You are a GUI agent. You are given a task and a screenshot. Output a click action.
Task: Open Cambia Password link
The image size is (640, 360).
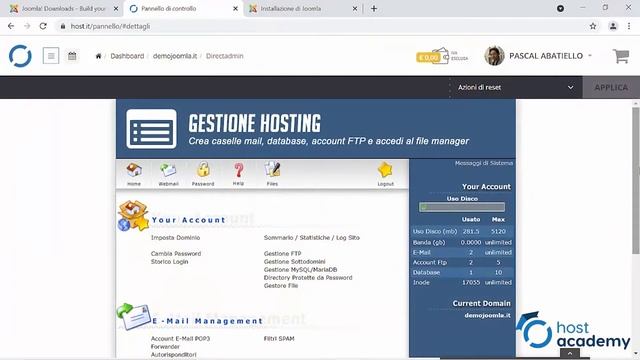point(176,253)
